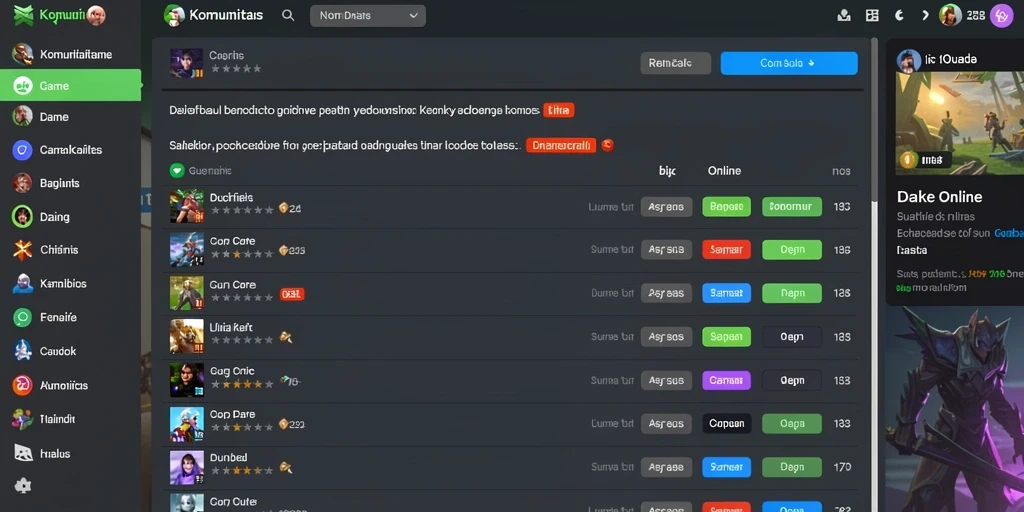This screenshot has height=512, width=1024.
Task: Select Game in the left sidebar
Action: [71, 86]
